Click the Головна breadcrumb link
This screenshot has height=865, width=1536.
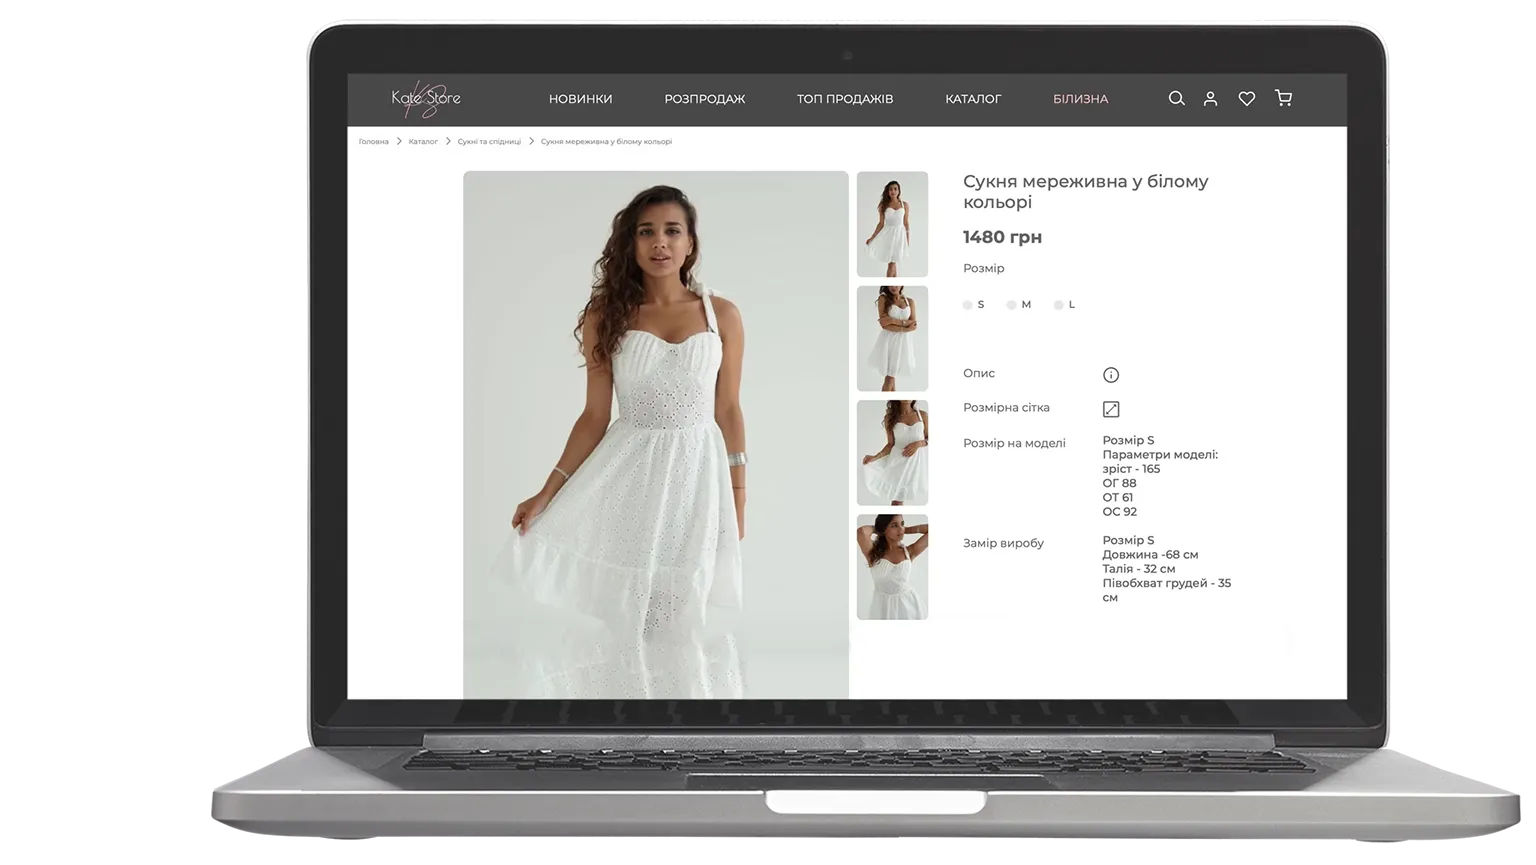(x=373, y=142)
